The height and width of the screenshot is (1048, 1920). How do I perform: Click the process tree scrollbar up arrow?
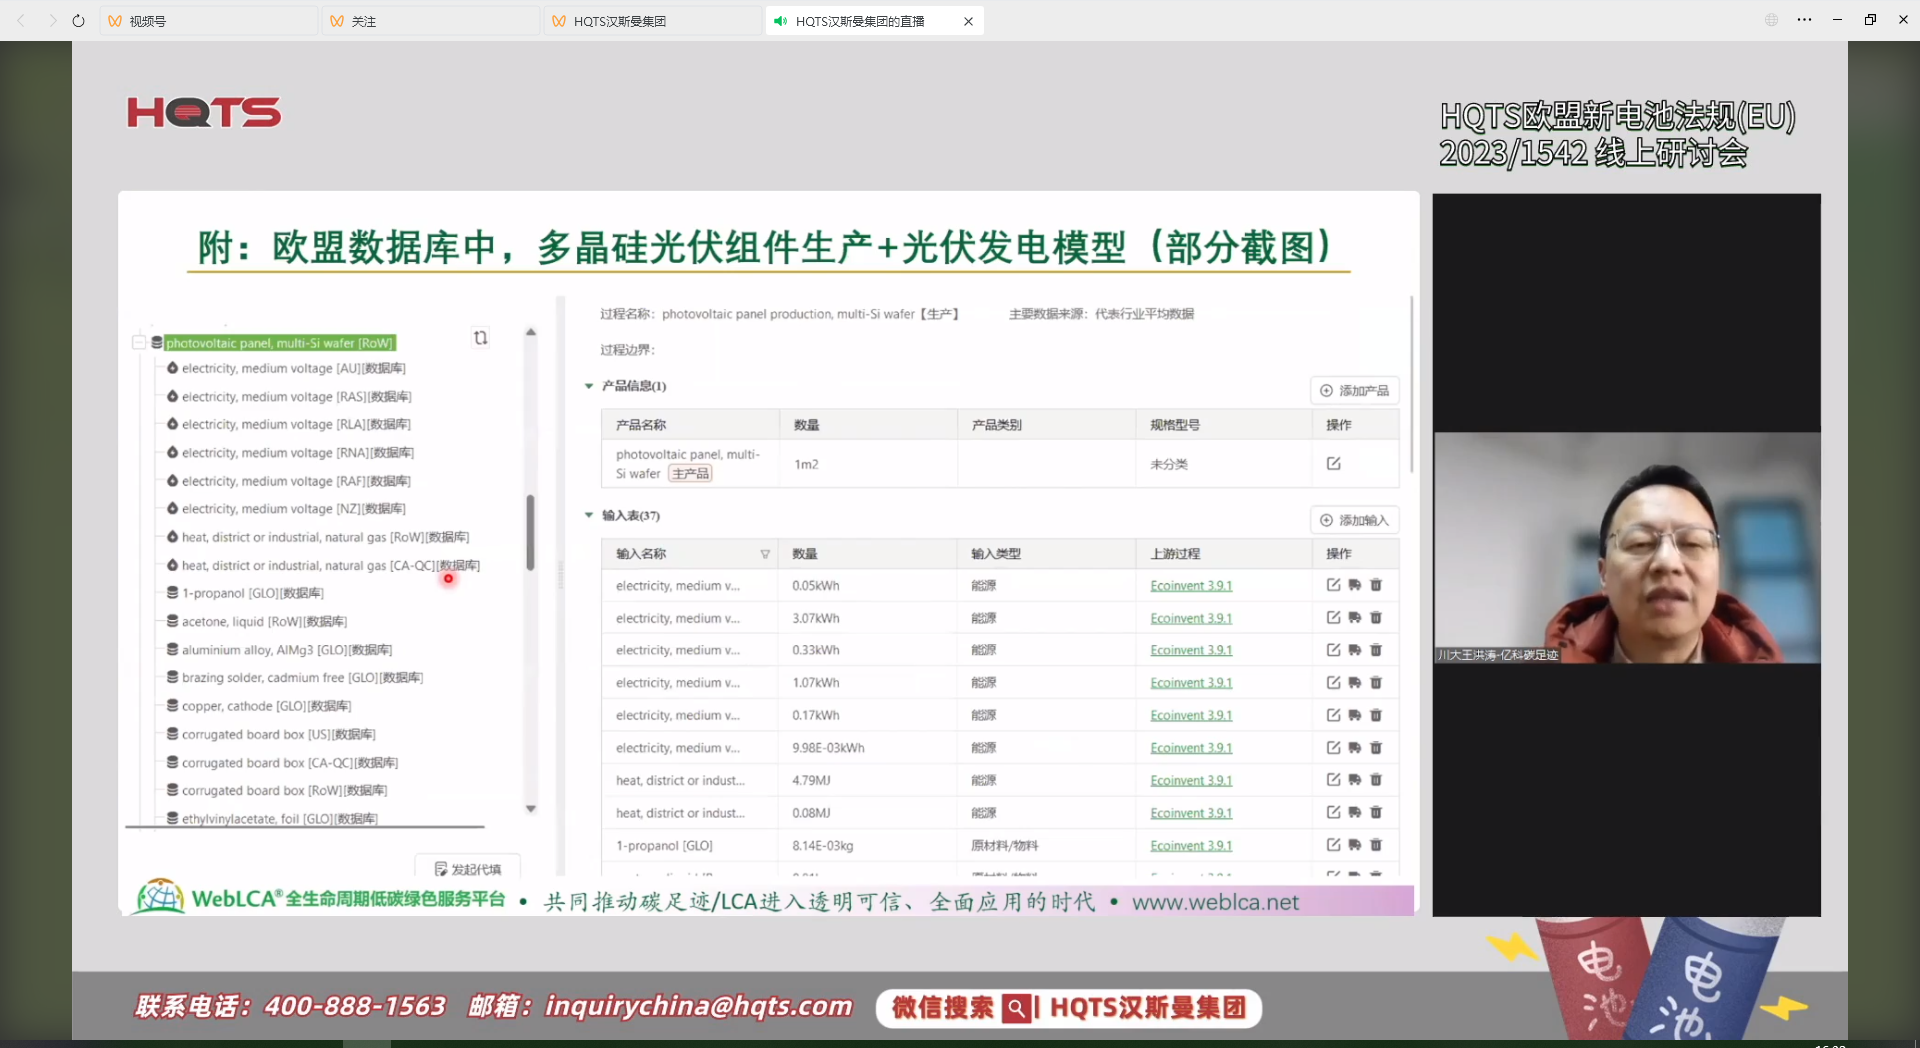pos(531,332)
